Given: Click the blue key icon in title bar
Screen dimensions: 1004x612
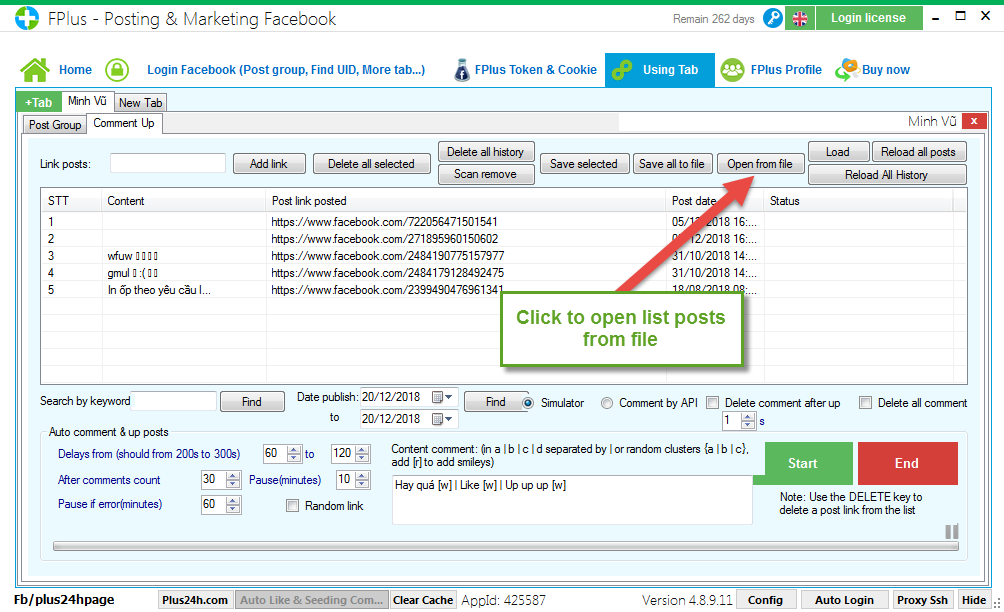Looking at the screenshot, I should [x=773, y=19].
